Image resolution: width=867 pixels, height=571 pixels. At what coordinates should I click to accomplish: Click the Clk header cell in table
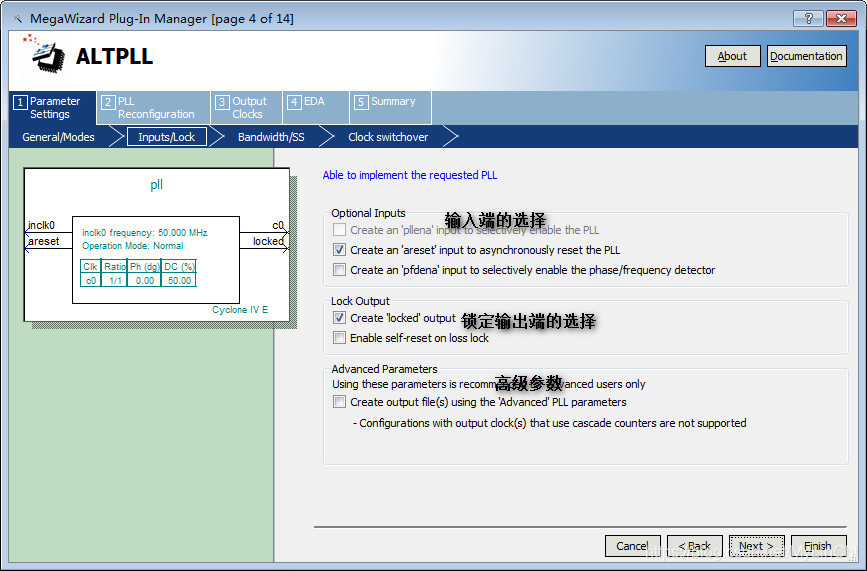pyautogui.click(x=90, y=266)
